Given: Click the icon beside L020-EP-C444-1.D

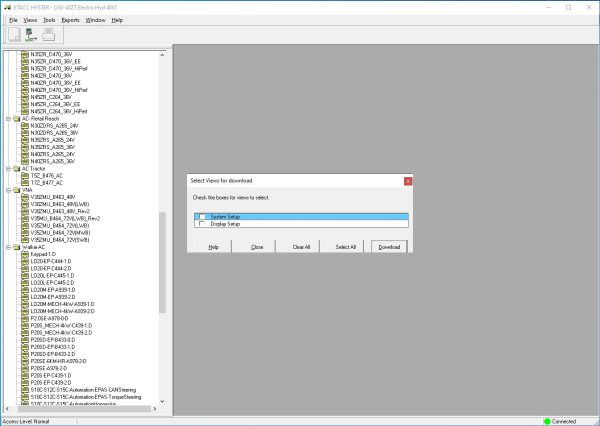Looking at the screenshot, I should pos(25,261).
